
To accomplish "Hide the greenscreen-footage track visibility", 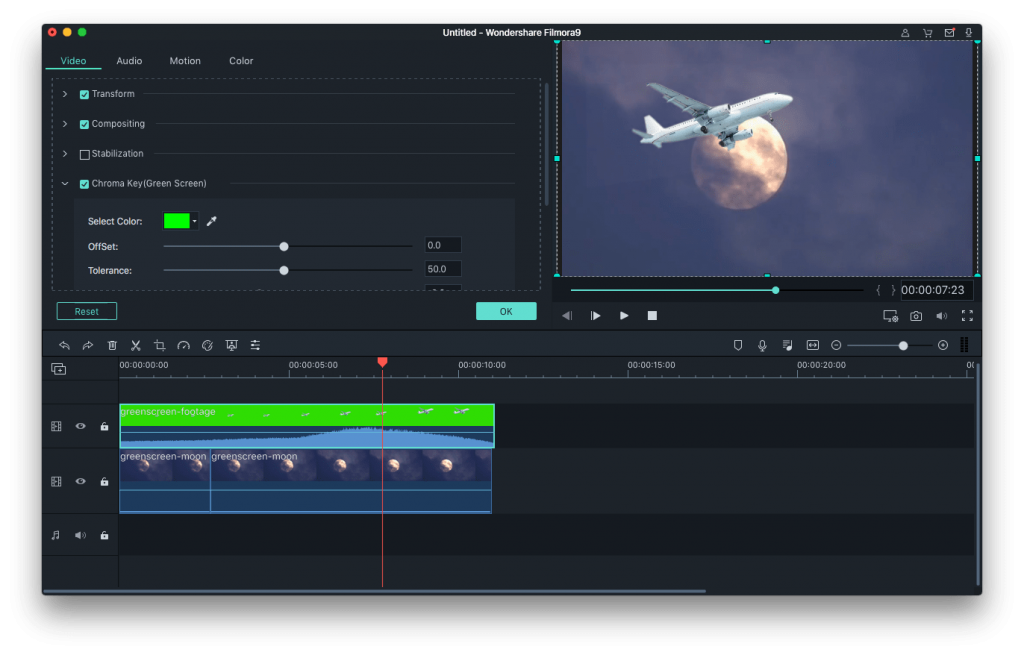I will click(80, 425).
